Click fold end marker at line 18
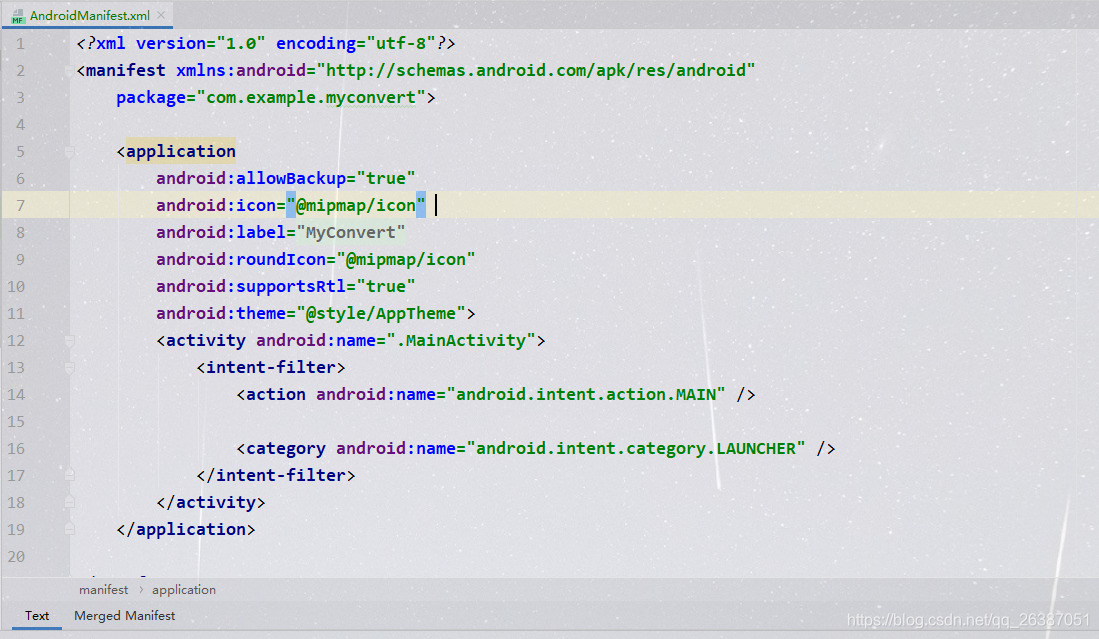This screenshot has height=639, width=1099. [x=69, y=502]
